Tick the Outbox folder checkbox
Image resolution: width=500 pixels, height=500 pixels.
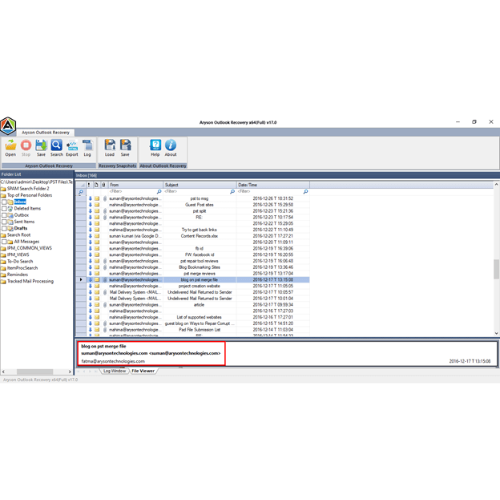[4, 215]
